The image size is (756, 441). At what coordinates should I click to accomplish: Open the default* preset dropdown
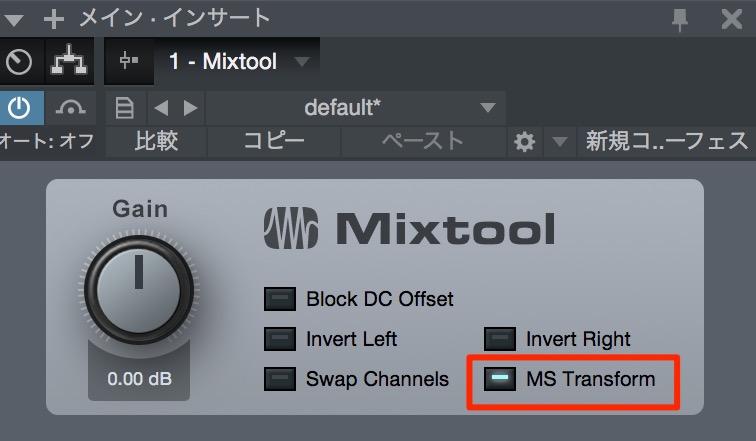356,108
